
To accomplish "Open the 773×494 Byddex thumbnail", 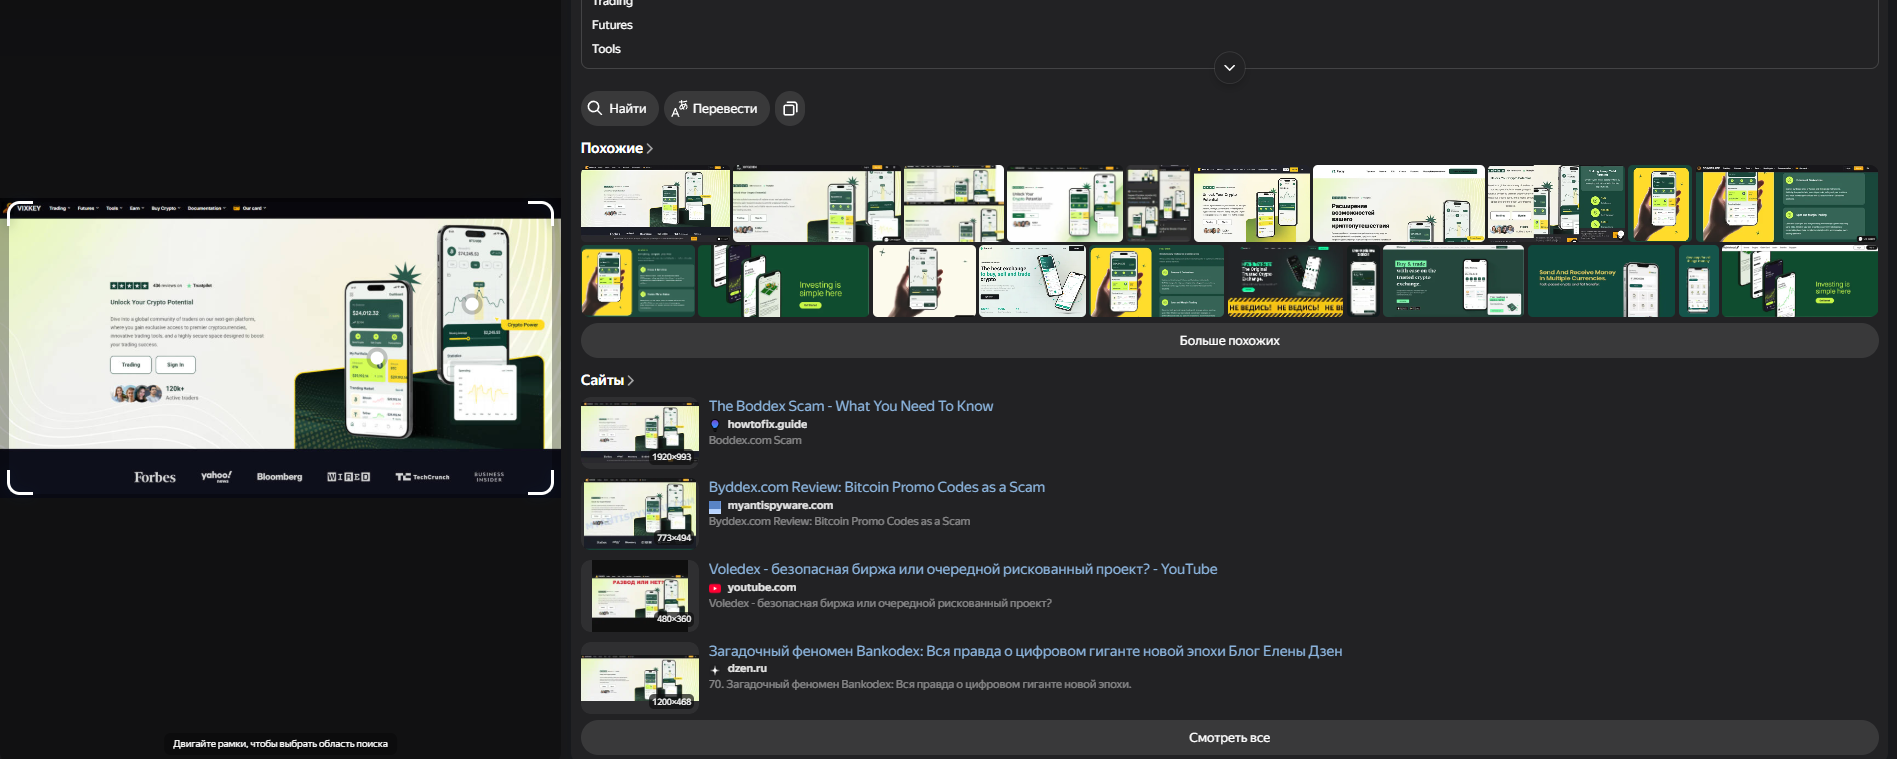I will coord(640,514).
